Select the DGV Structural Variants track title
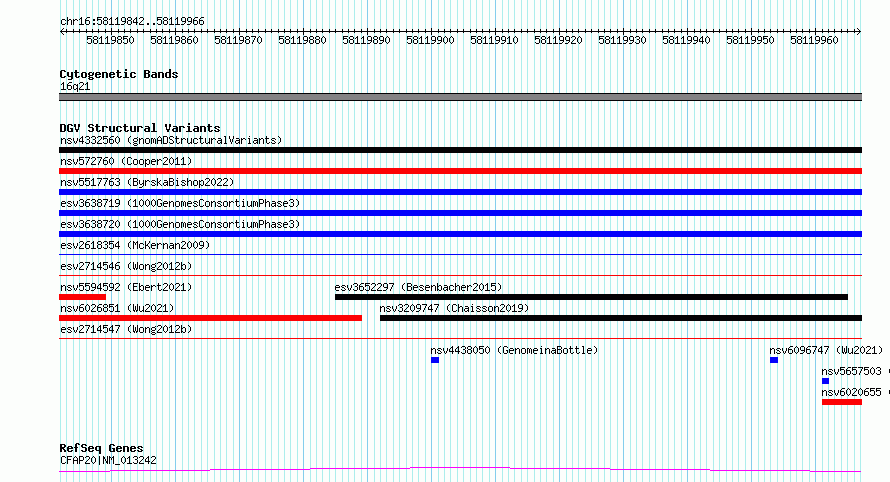 (140, 128)
